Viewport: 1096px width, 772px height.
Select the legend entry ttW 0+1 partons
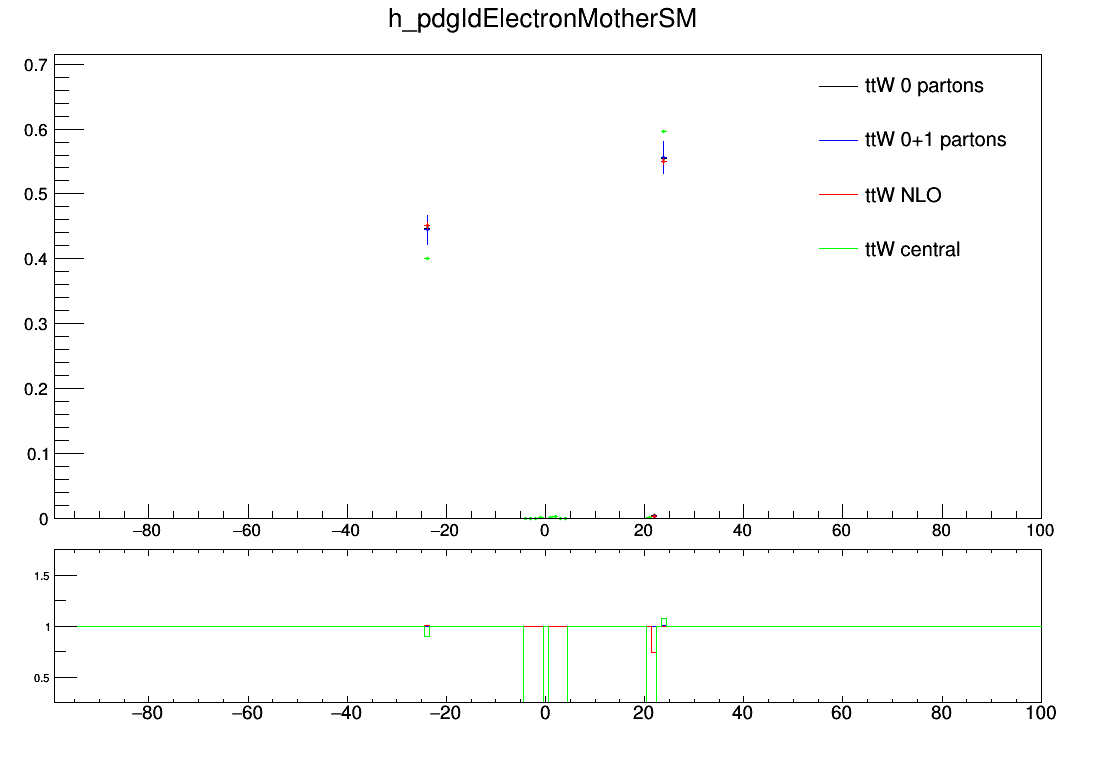[x=935, y=140]
